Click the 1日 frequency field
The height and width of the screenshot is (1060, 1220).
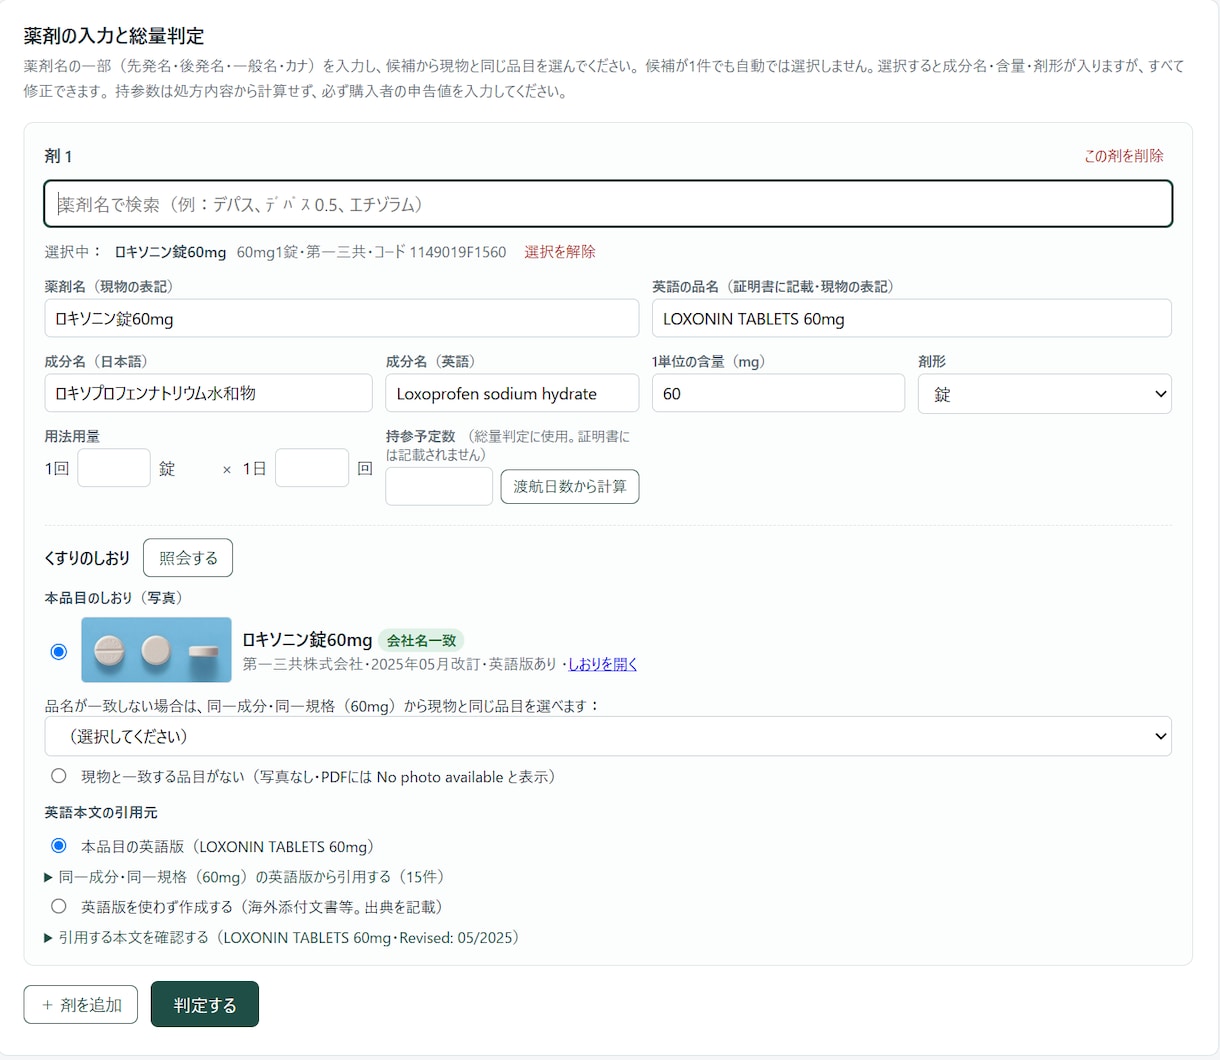click(312, 468)
